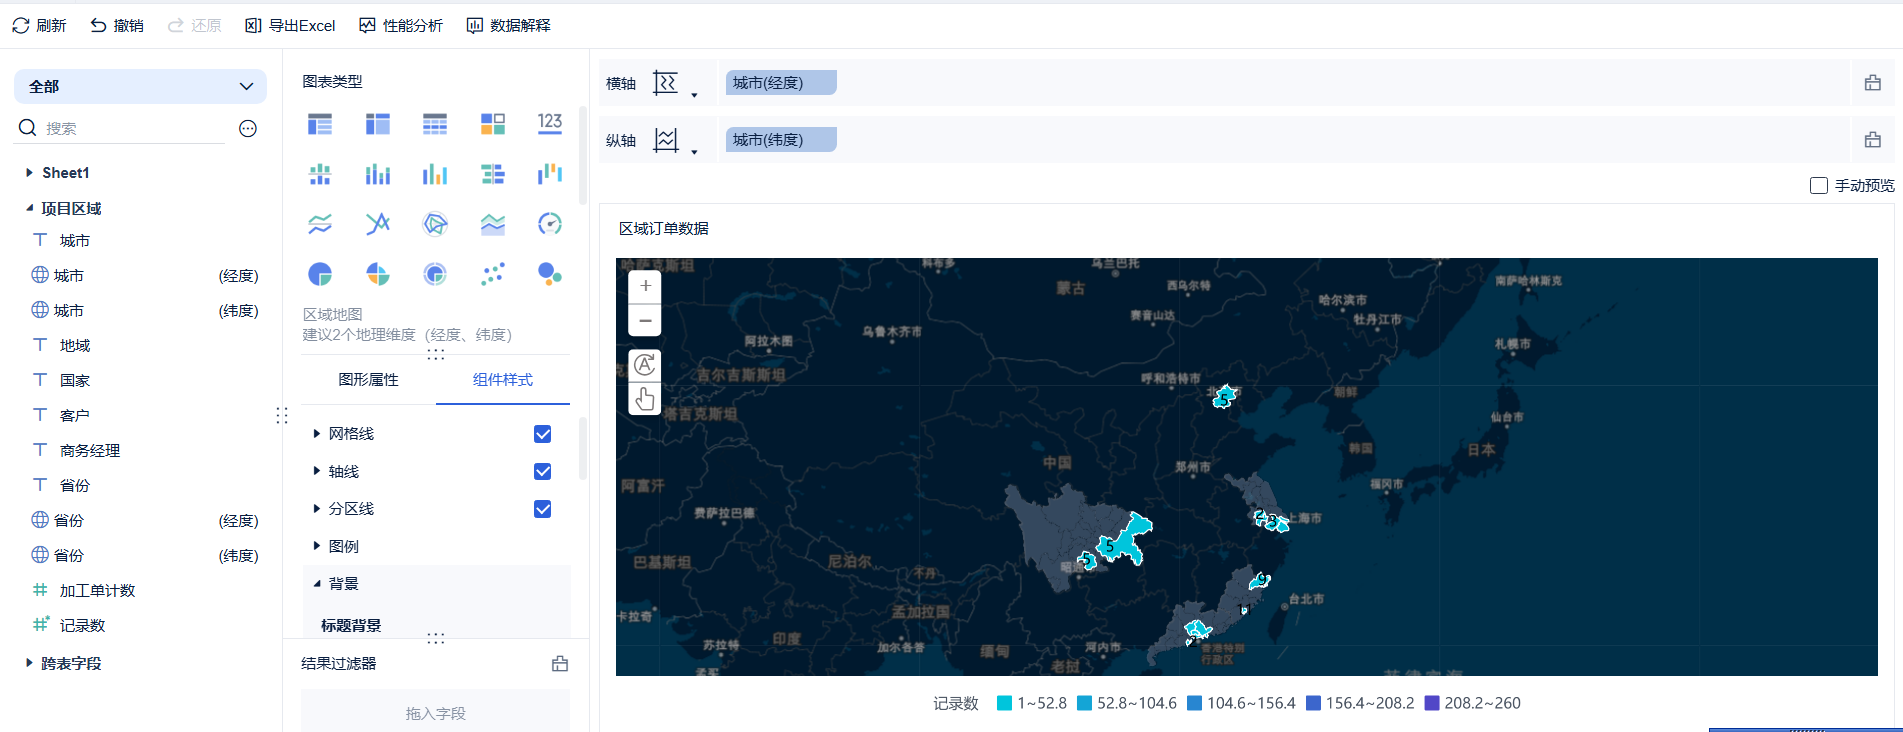Open the 全部 dataset dropdown
Screen dimensions: 1903x732
point(140,86)
